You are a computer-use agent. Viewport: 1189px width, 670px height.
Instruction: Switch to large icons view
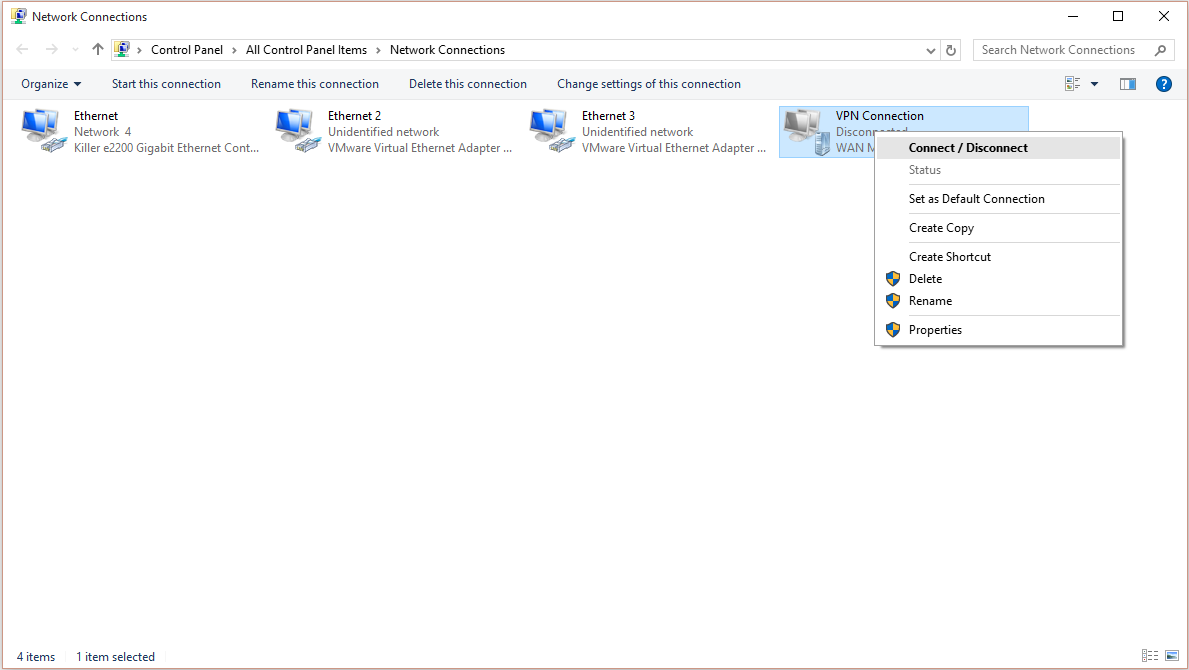click(1074, 84)
